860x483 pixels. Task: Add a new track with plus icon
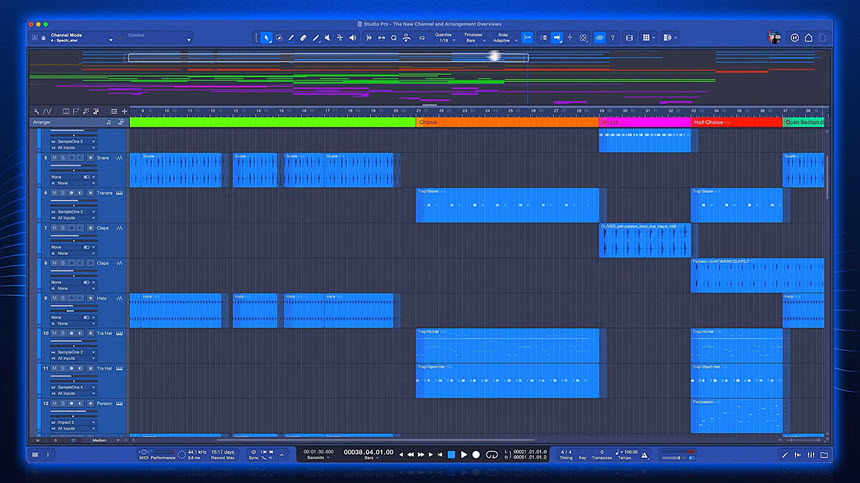click(x=125, y=111)
